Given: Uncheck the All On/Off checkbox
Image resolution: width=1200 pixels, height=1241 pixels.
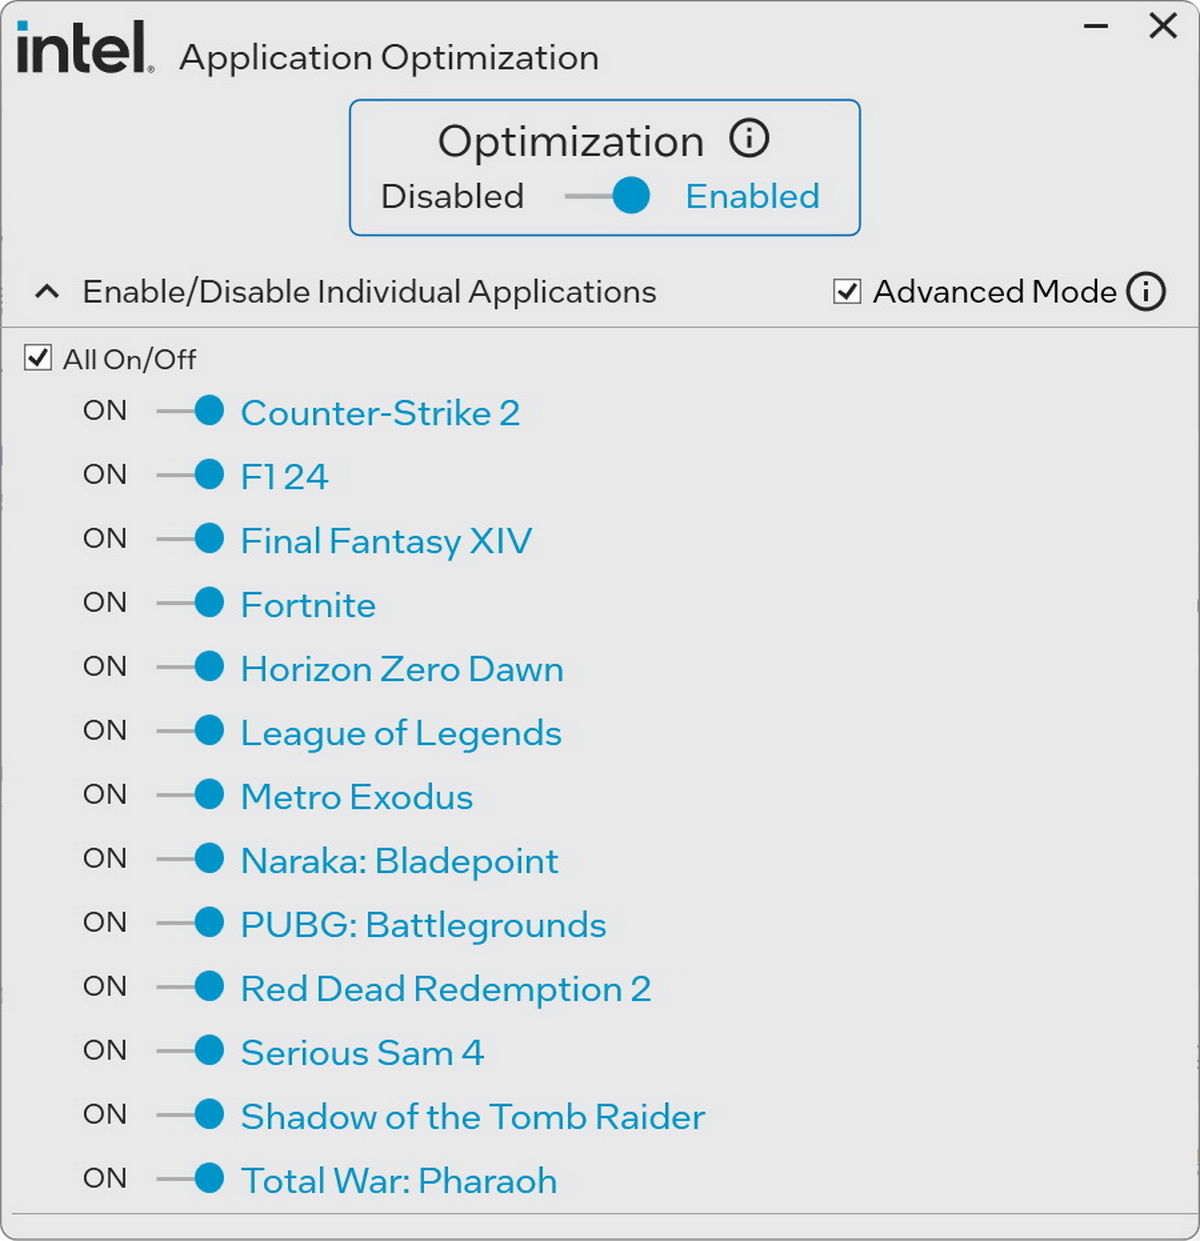Looking at the screenshot, I should click(x=38, y=358).
